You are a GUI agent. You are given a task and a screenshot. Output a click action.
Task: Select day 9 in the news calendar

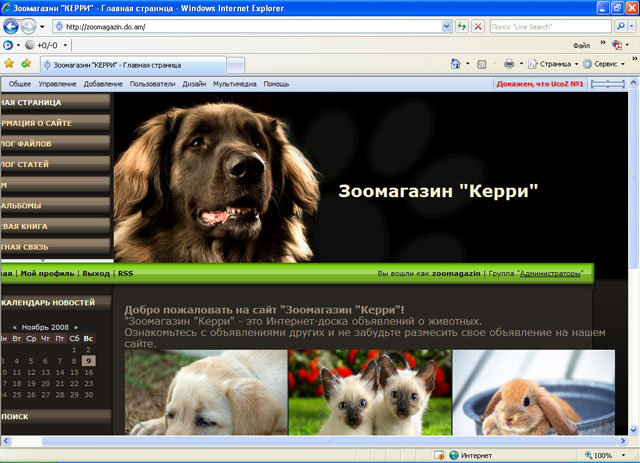pos(89,361)
